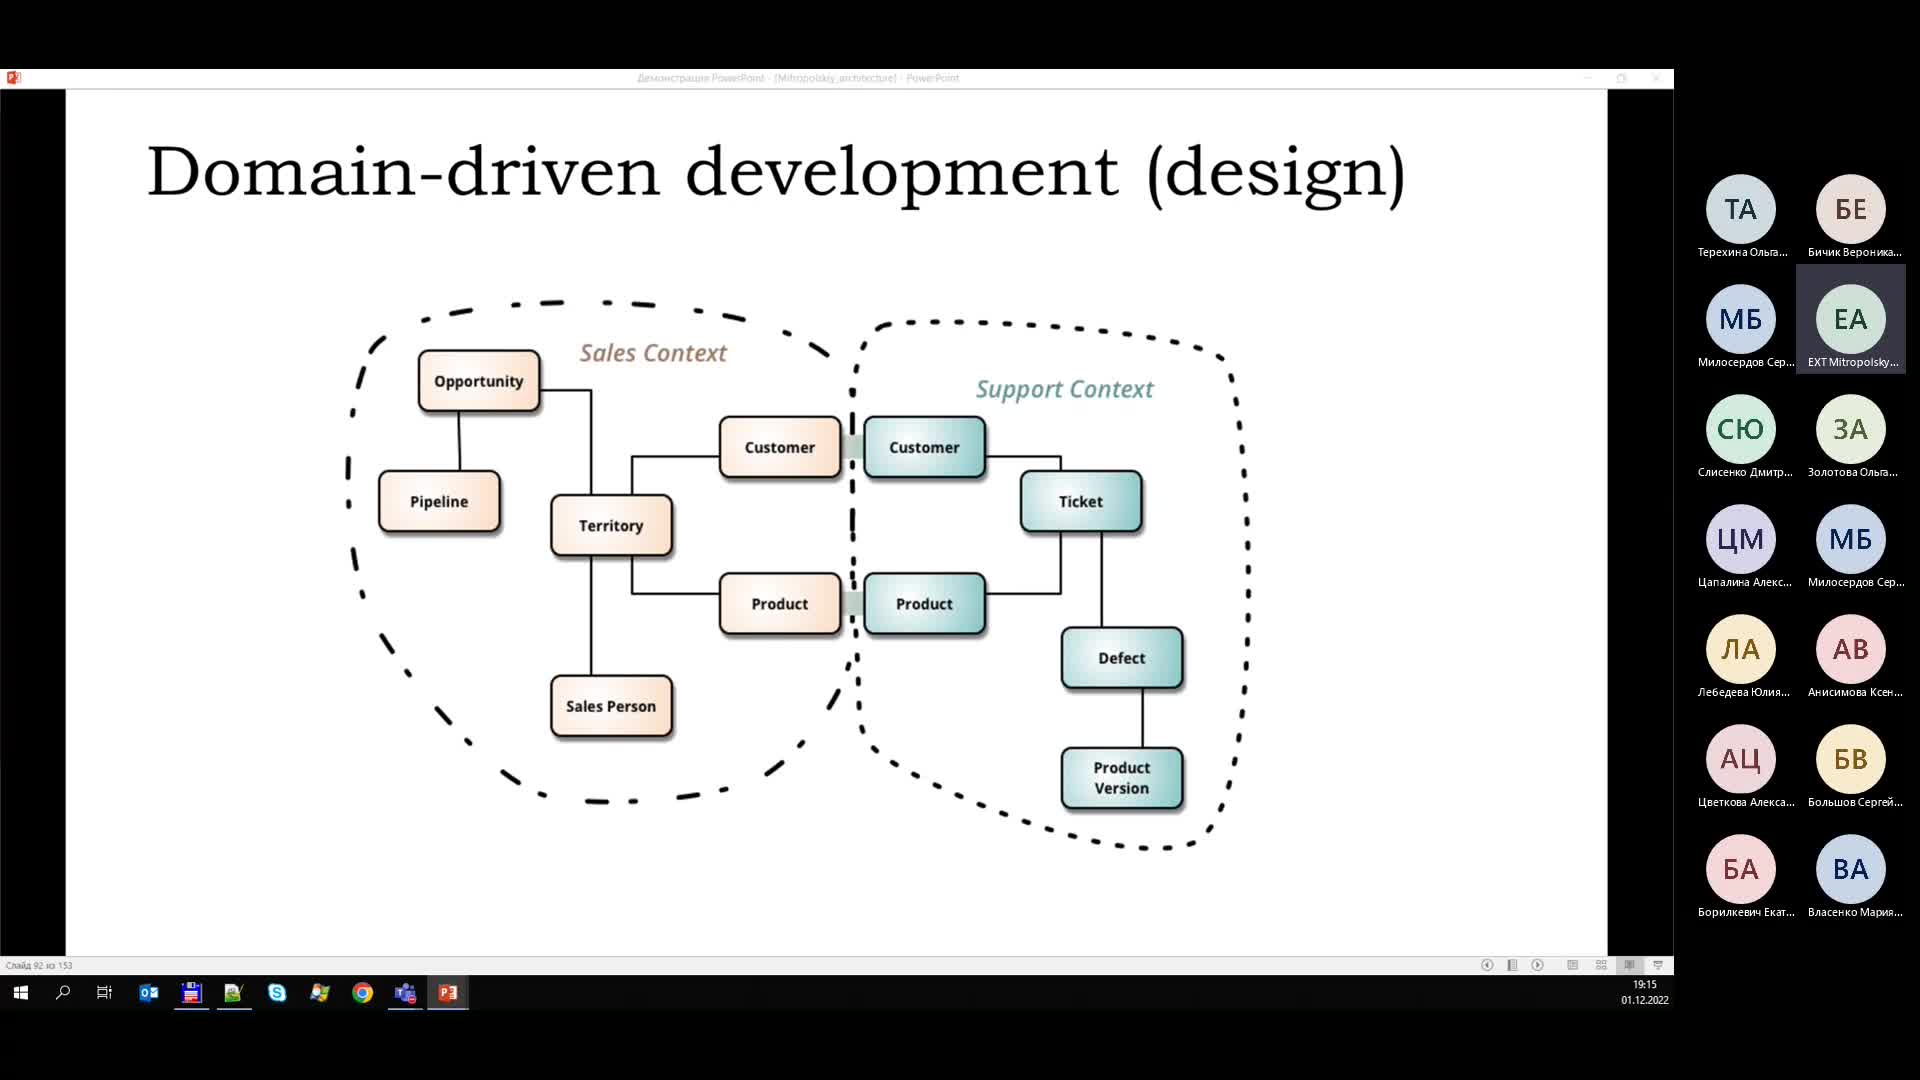Switch to Slide Sorter view icon
The image size is (1920, 1080).
tap(1601, 965)
